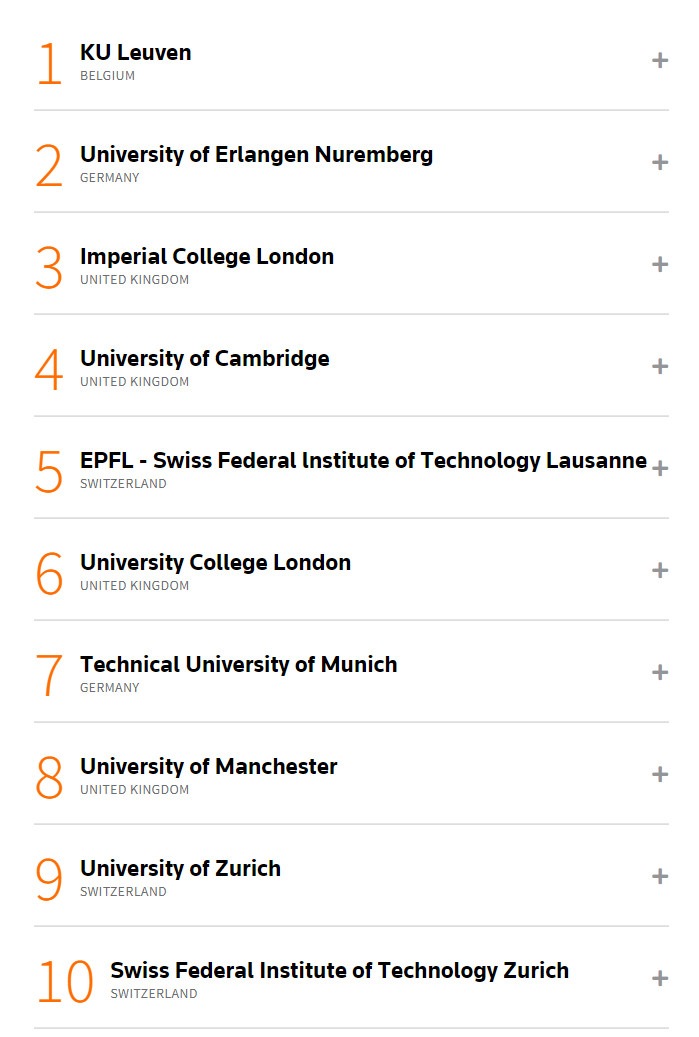Expand Swiss Federal Institute Zurich plus icon

point(659,978)
